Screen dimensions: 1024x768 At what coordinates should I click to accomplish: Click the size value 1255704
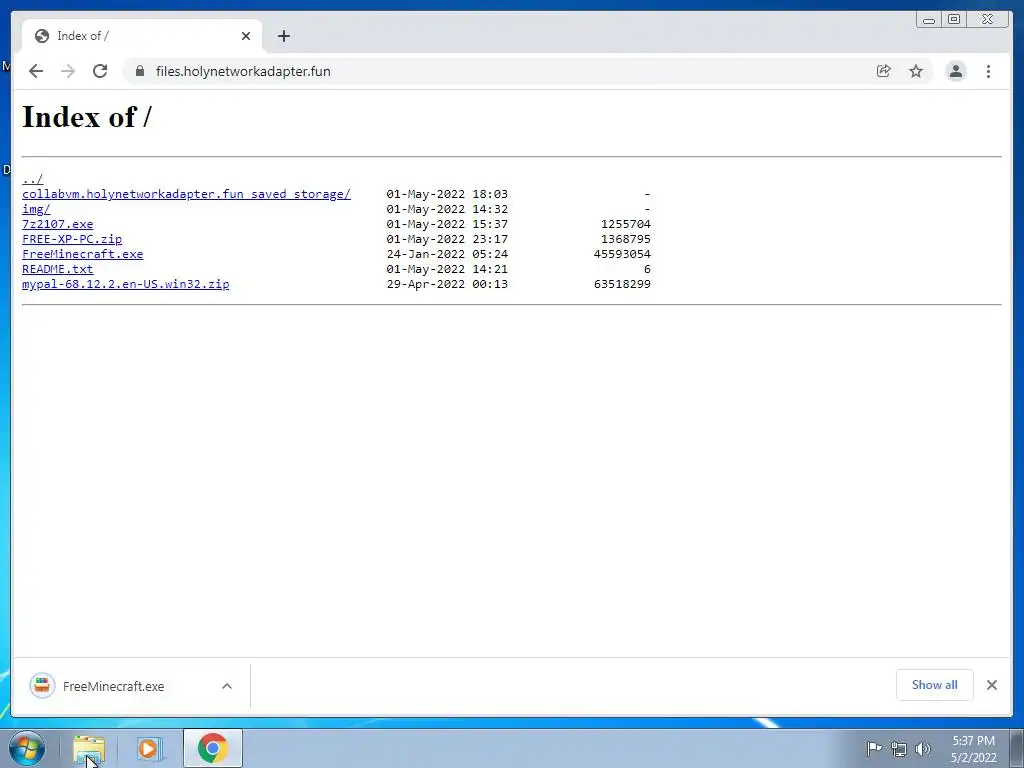[x=626, y=224]
